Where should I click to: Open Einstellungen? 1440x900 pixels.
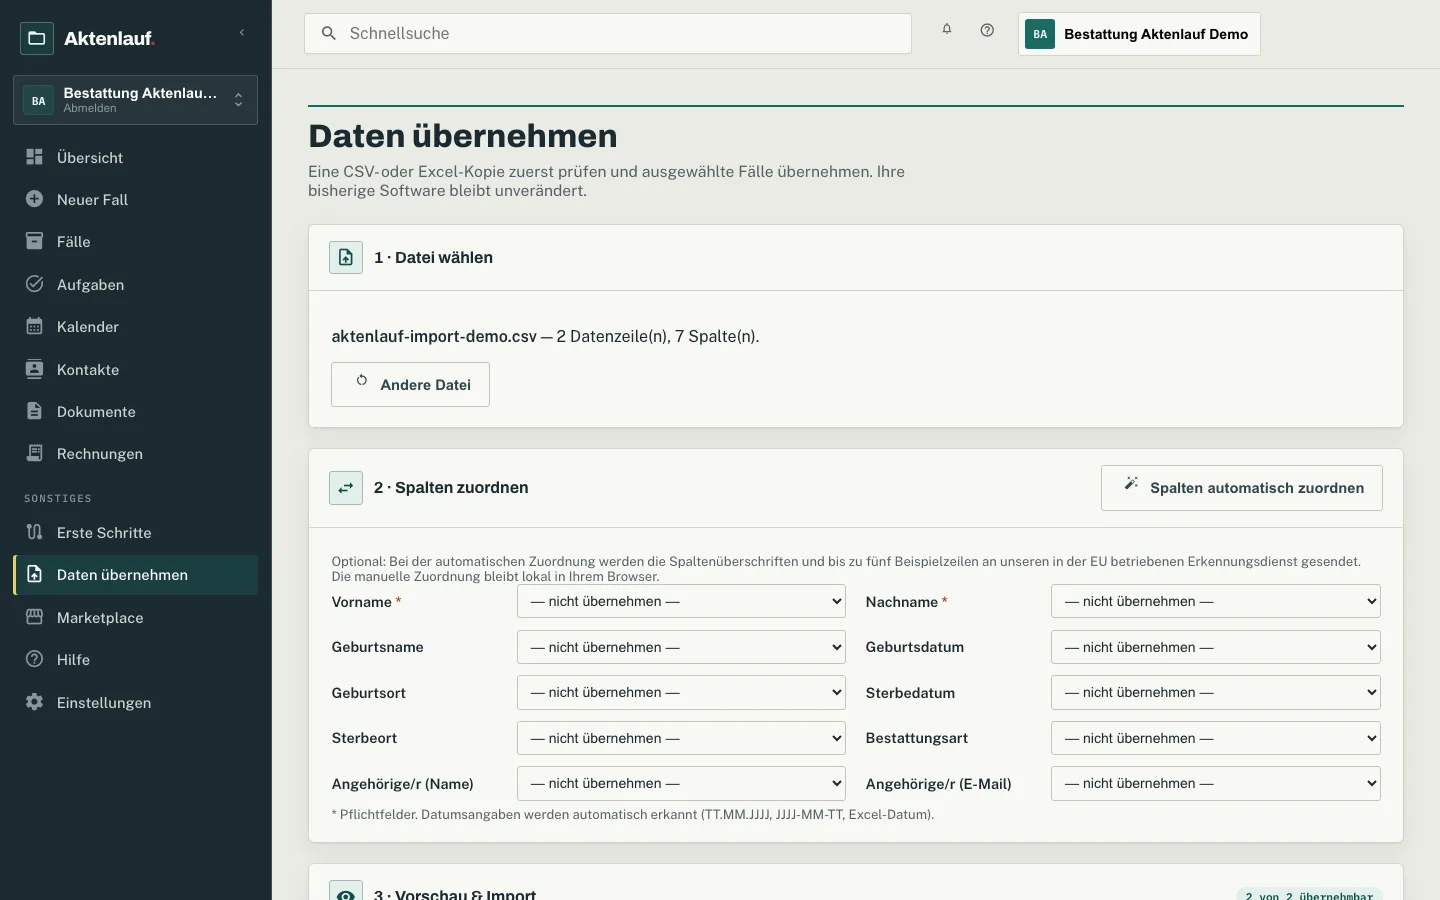pos(135,702)
